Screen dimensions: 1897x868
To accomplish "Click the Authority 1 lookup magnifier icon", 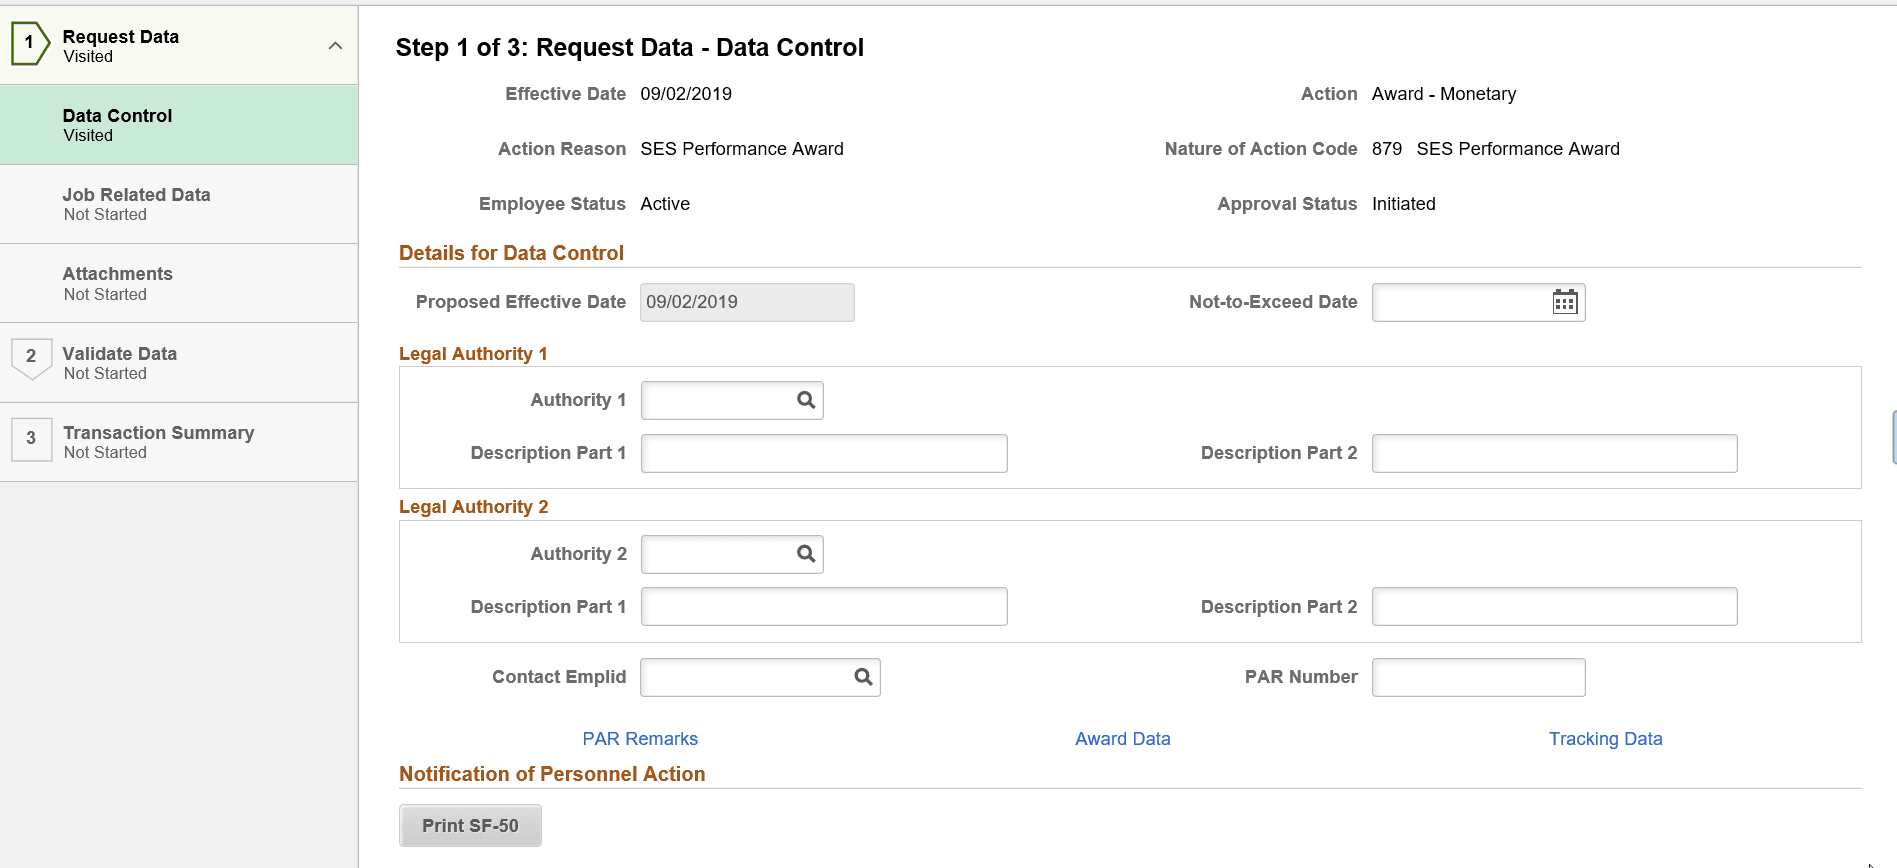I will pos(806,400).
